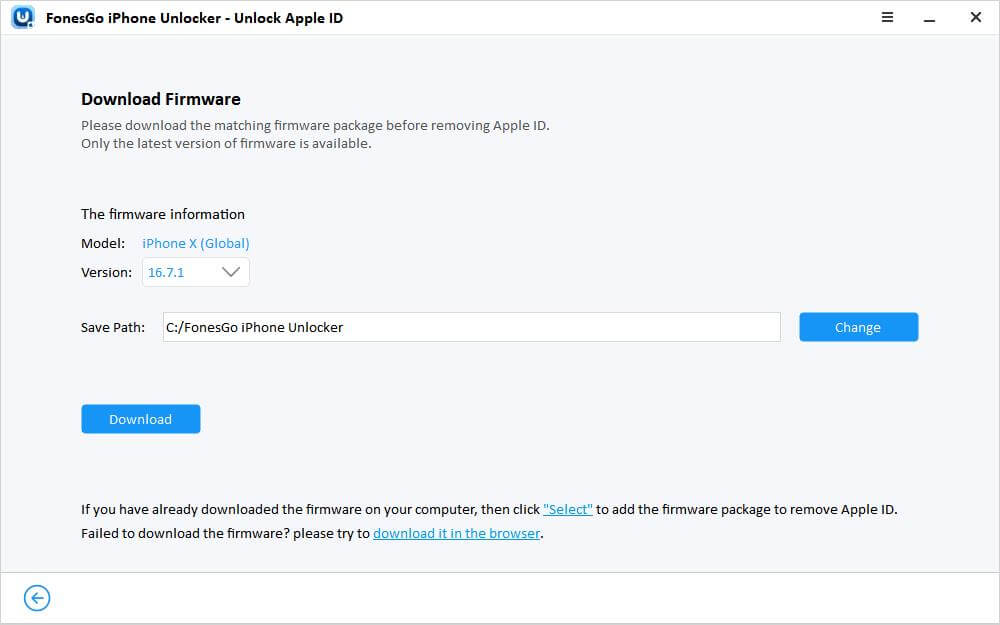Select the iPhone X (Global) model link

pyautogui.click(x=195, y=243)
